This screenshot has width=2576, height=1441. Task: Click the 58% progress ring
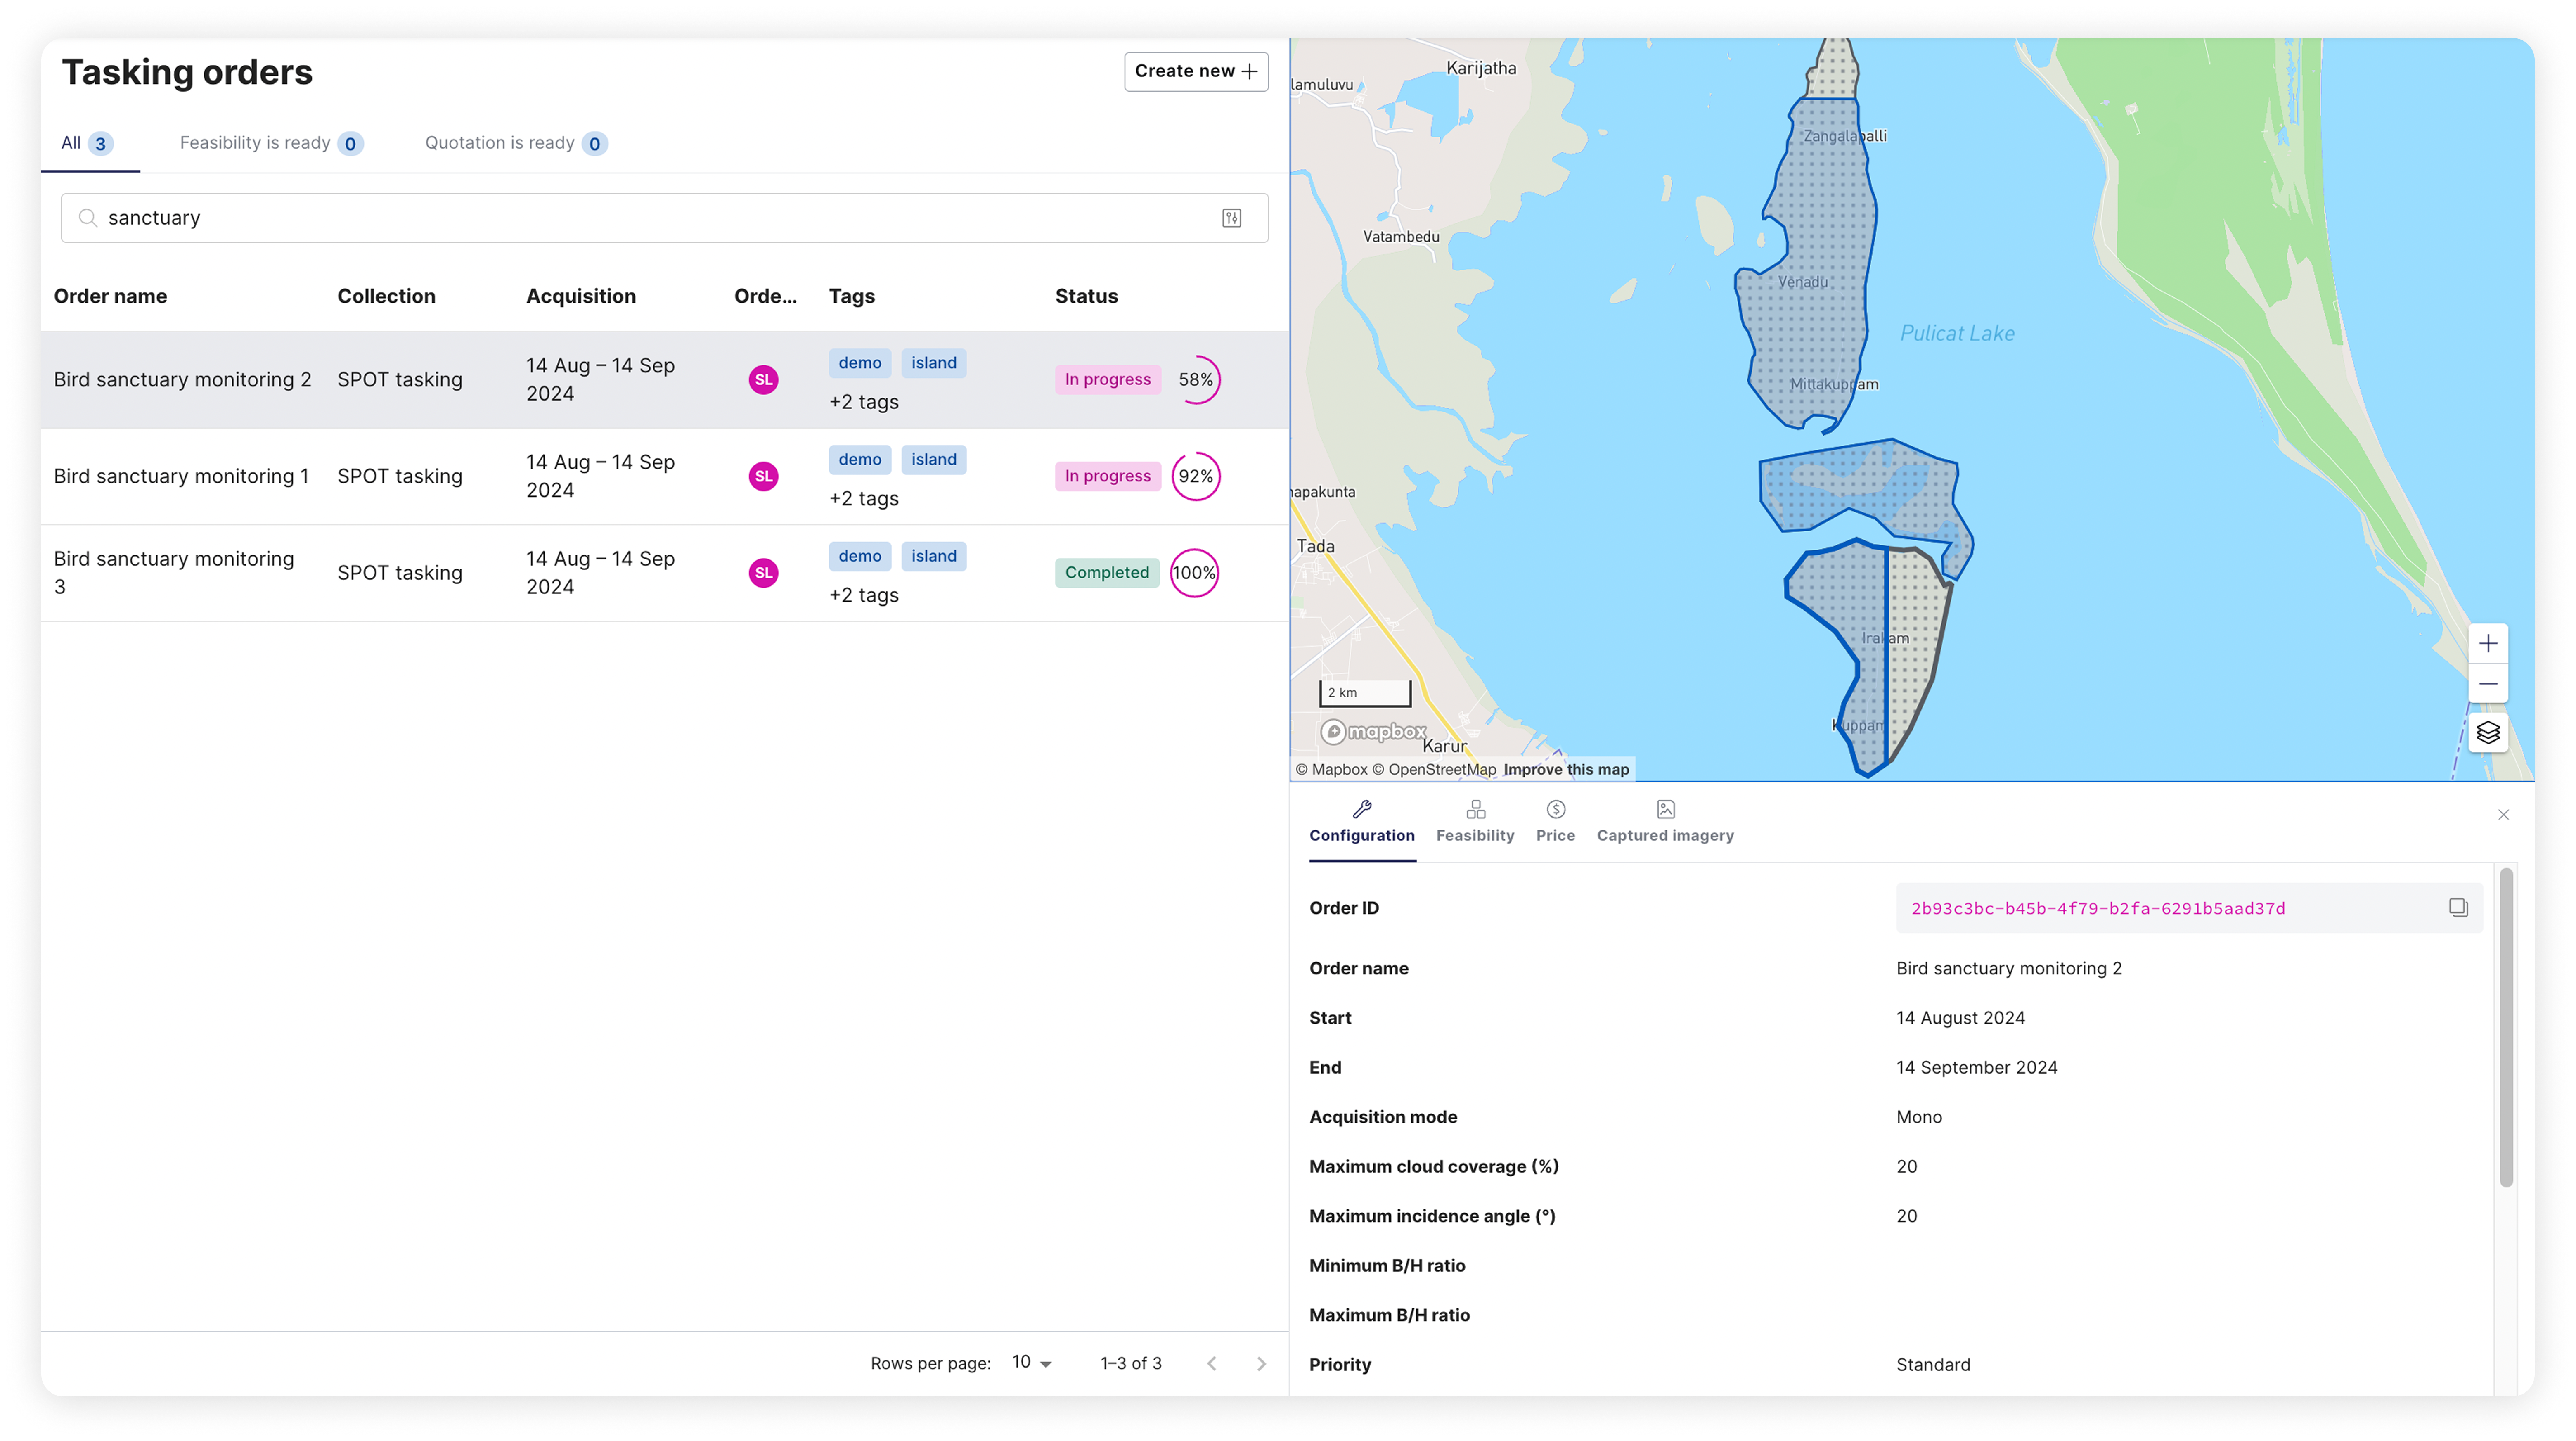[1195, 380]
